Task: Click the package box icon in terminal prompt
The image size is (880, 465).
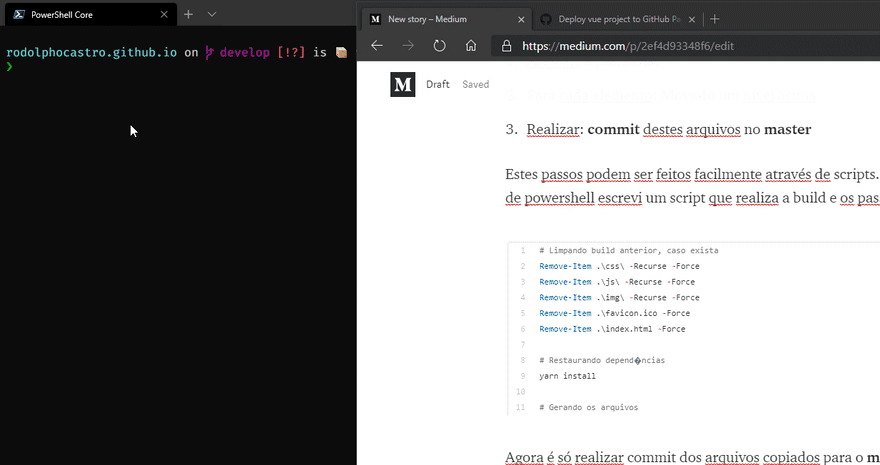Action: coord(341,52)
